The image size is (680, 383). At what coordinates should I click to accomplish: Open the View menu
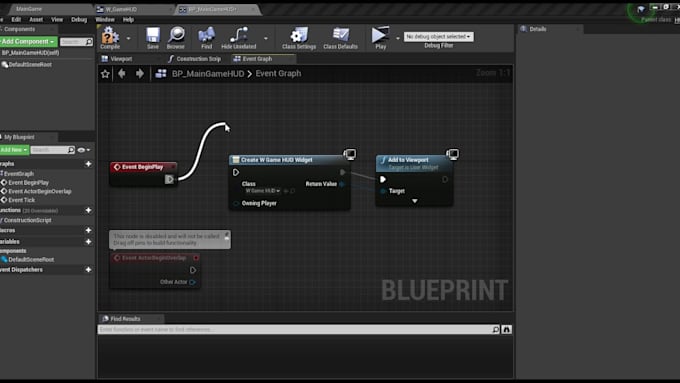click(57, 20)
